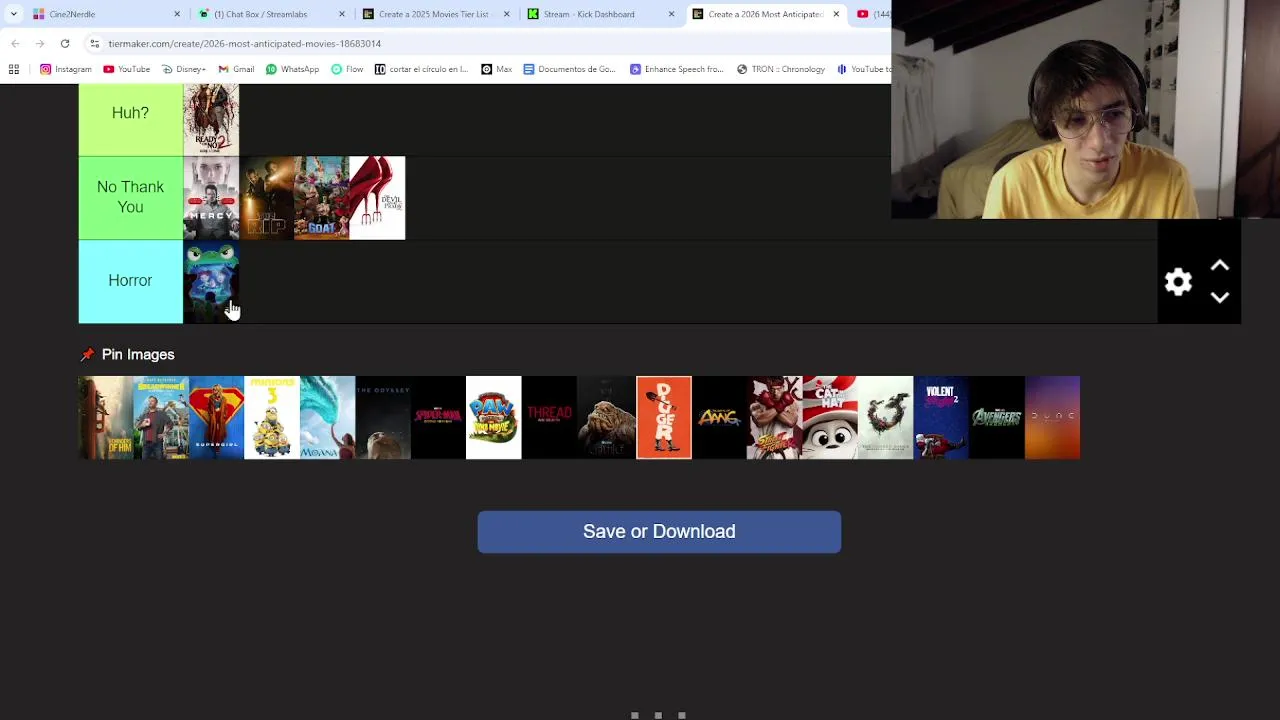Open the Flow bookmark

347,69
